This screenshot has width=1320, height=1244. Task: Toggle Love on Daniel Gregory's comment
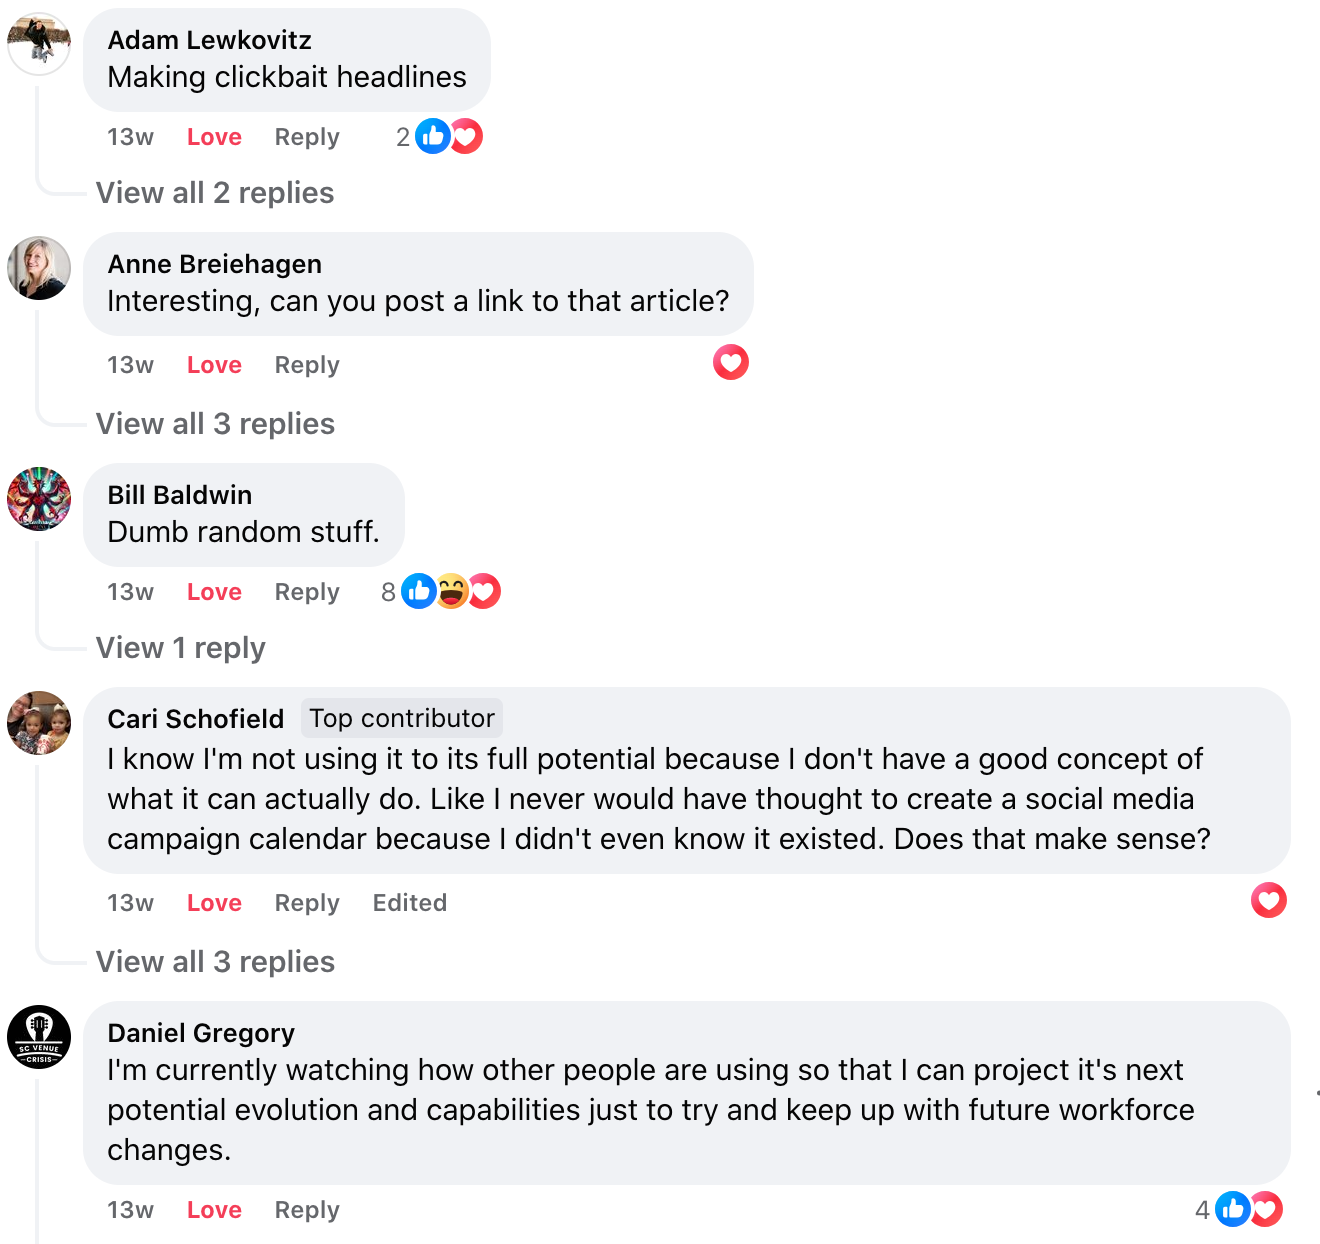(x=214, y=1210)
